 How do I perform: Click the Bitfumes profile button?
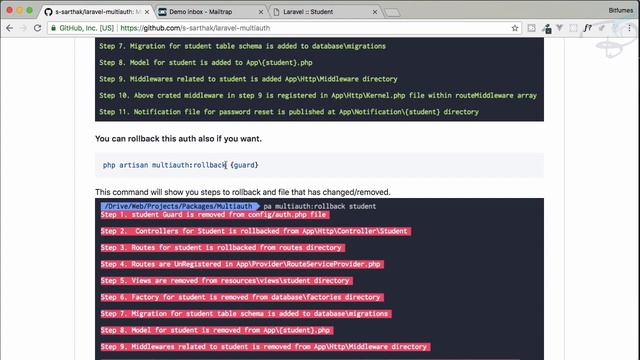[620, 10]
